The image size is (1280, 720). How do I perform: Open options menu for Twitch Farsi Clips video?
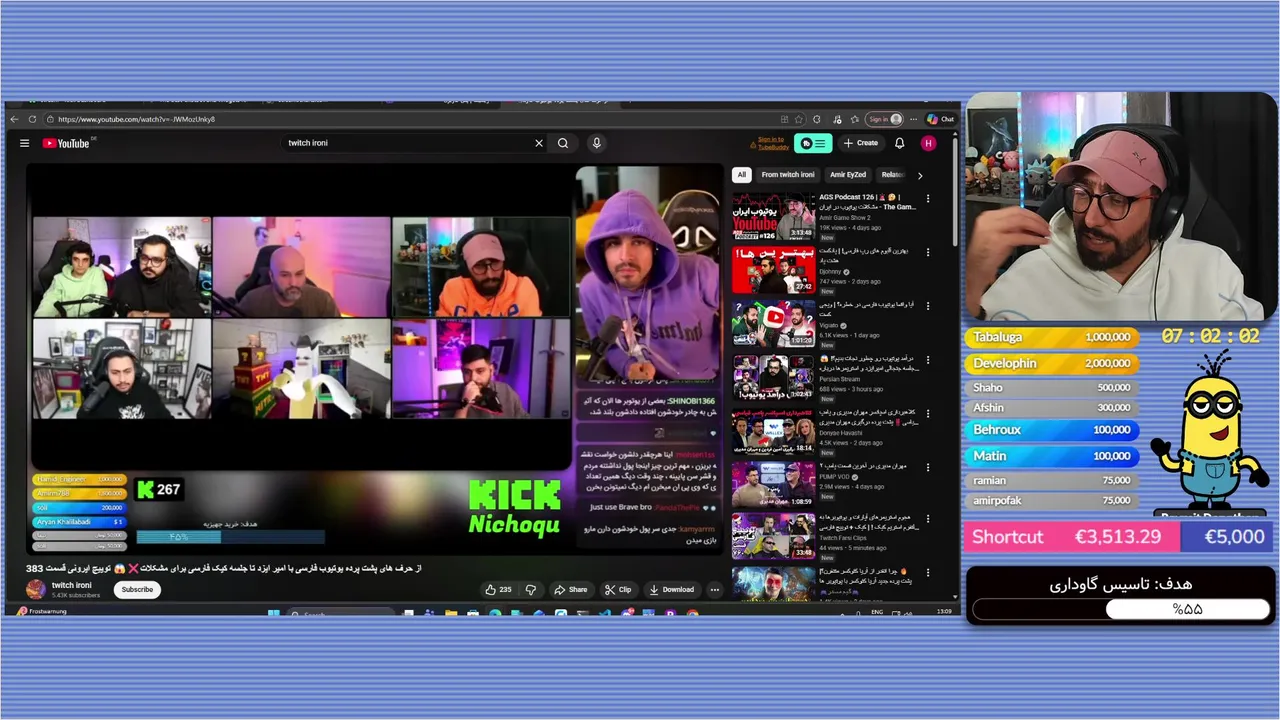pos(927,518)
